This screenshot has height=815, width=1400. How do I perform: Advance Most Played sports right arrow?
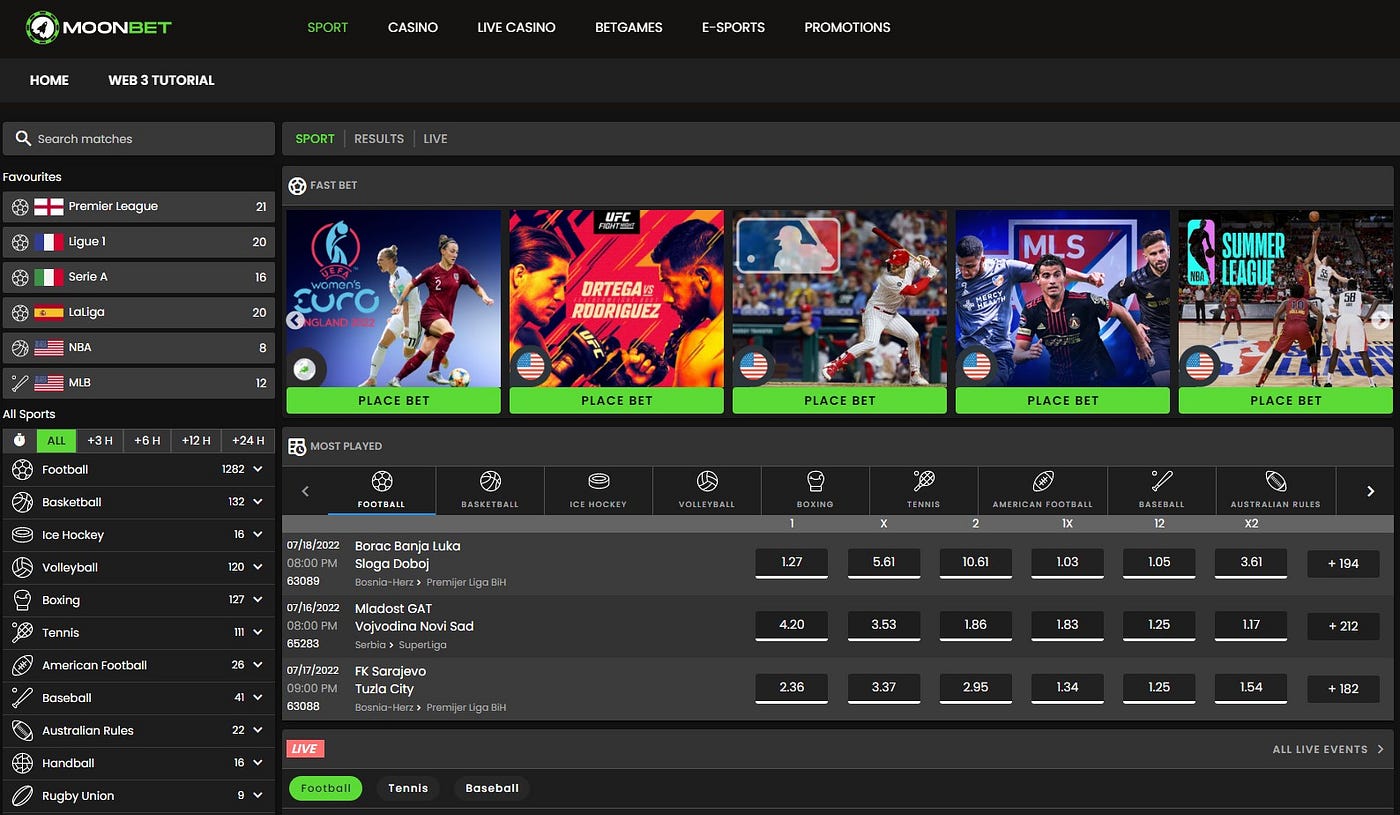pos(1371,491)
